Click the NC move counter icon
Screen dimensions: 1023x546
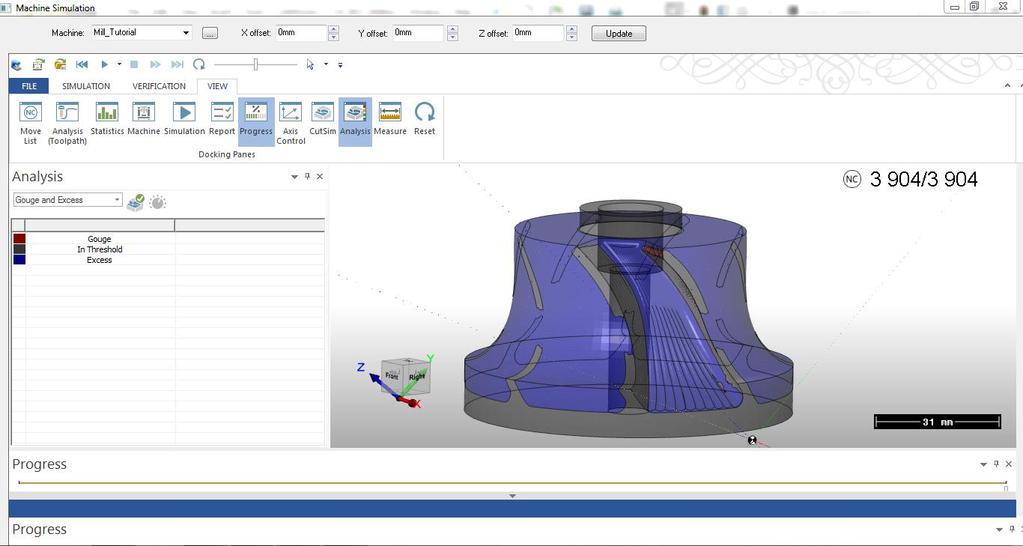852,179
